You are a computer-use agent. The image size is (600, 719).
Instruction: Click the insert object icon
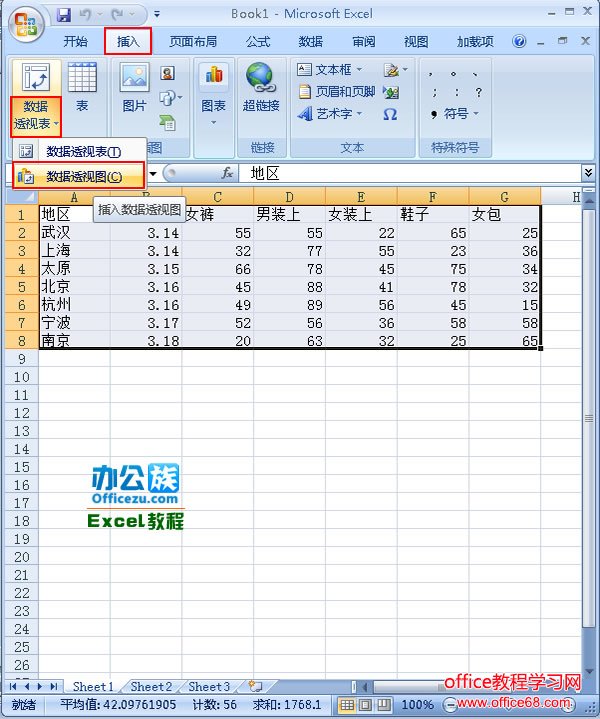coord(391,92)
